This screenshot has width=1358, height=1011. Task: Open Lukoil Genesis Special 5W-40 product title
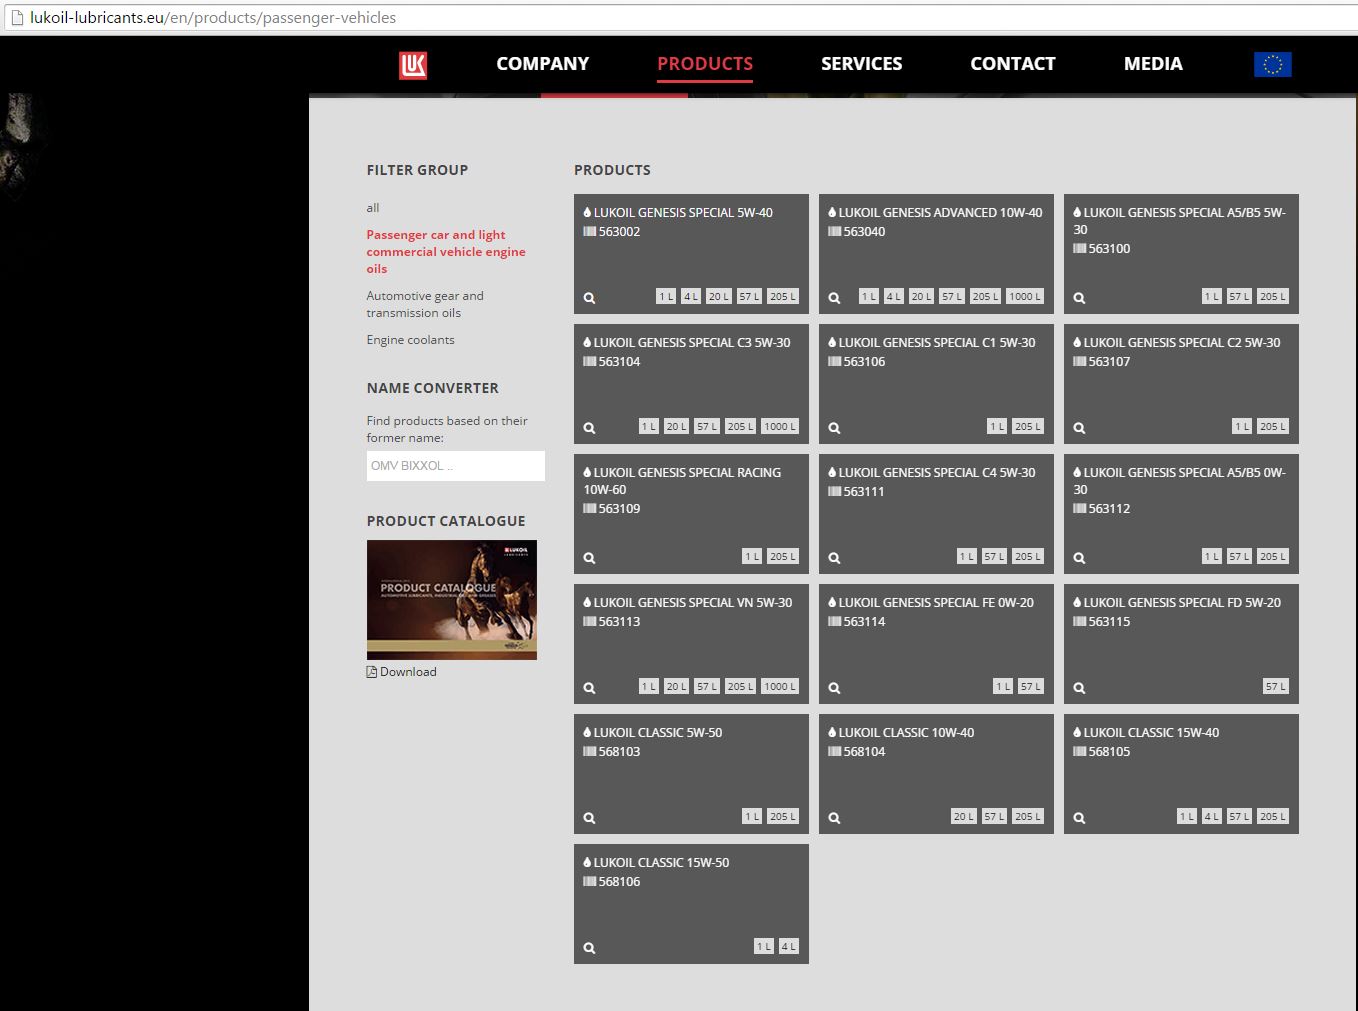683,212
